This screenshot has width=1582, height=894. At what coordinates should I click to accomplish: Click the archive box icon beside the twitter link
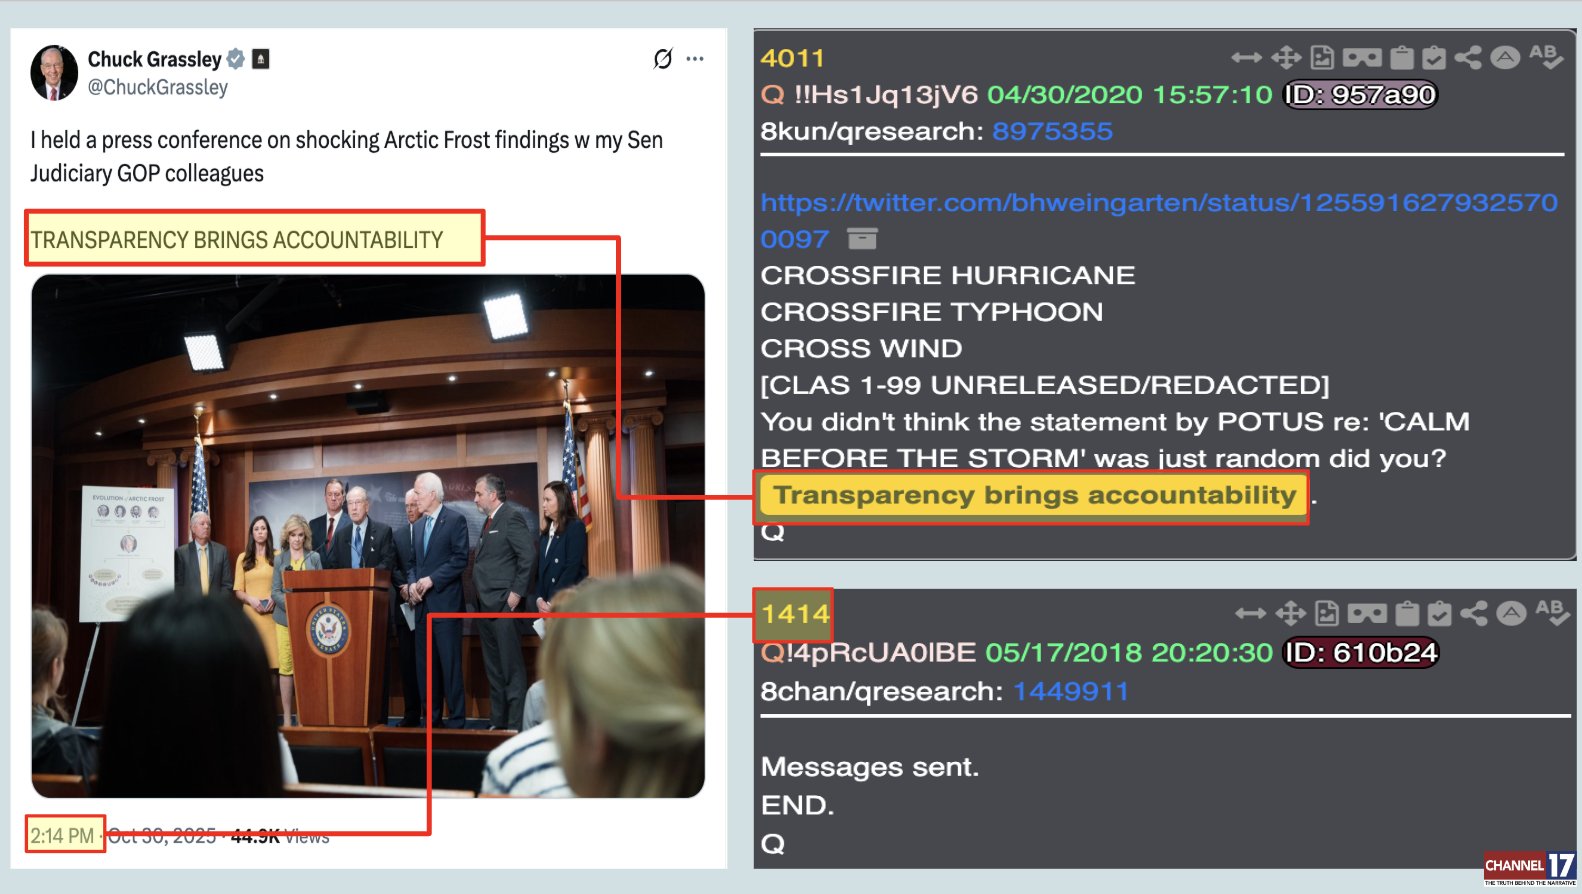[x=862, y=239]
